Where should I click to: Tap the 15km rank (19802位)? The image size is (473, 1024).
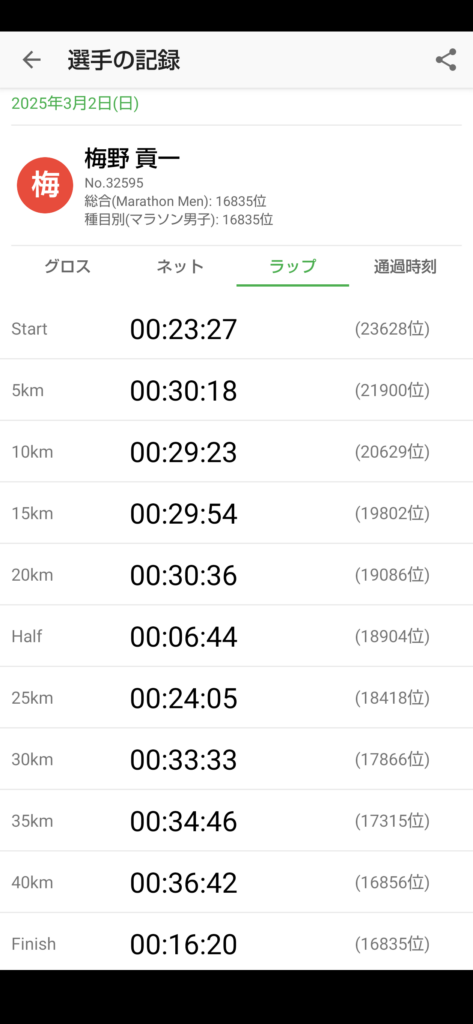pyautogui.click(x=393, y=513)
